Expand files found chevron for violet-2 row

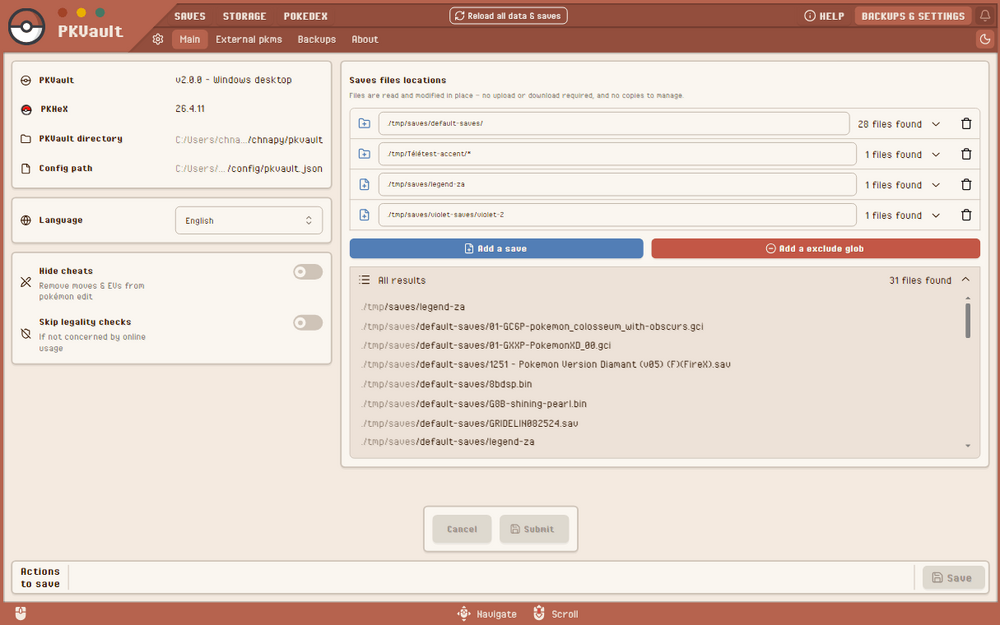coord(936,216)
